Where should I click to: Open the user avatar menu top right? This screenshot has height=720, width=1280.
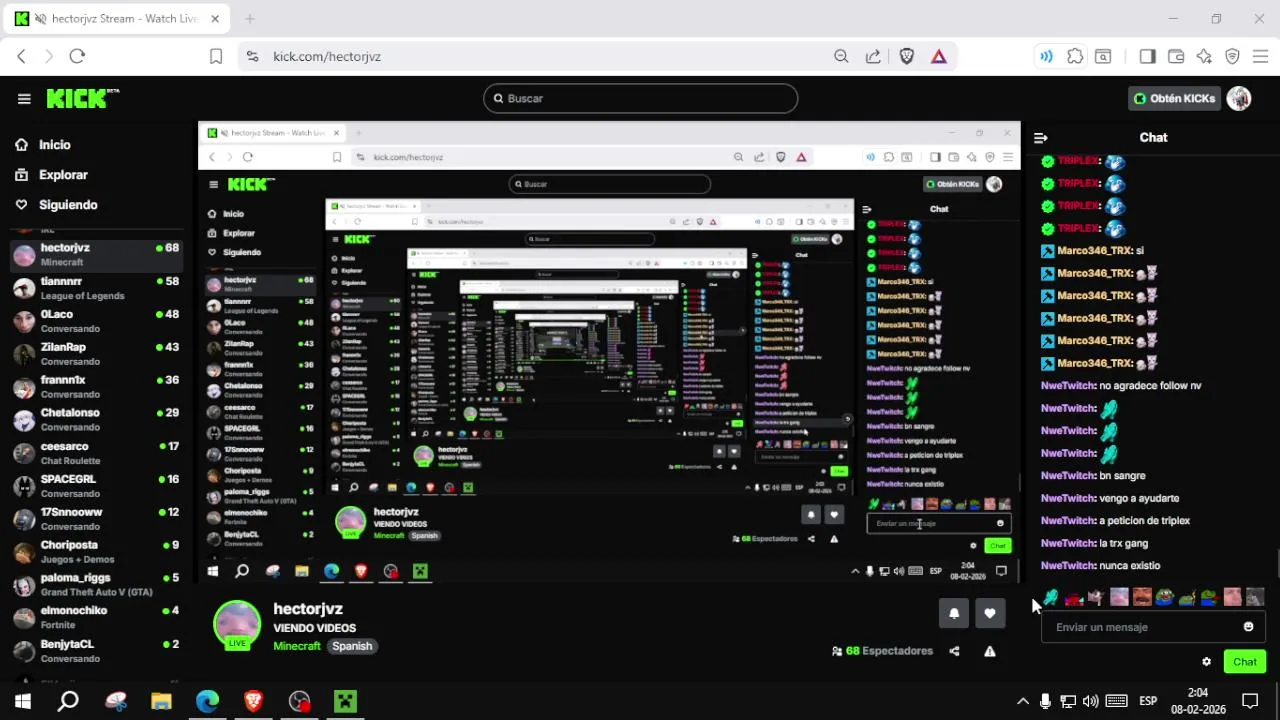tap(1239, 98)
